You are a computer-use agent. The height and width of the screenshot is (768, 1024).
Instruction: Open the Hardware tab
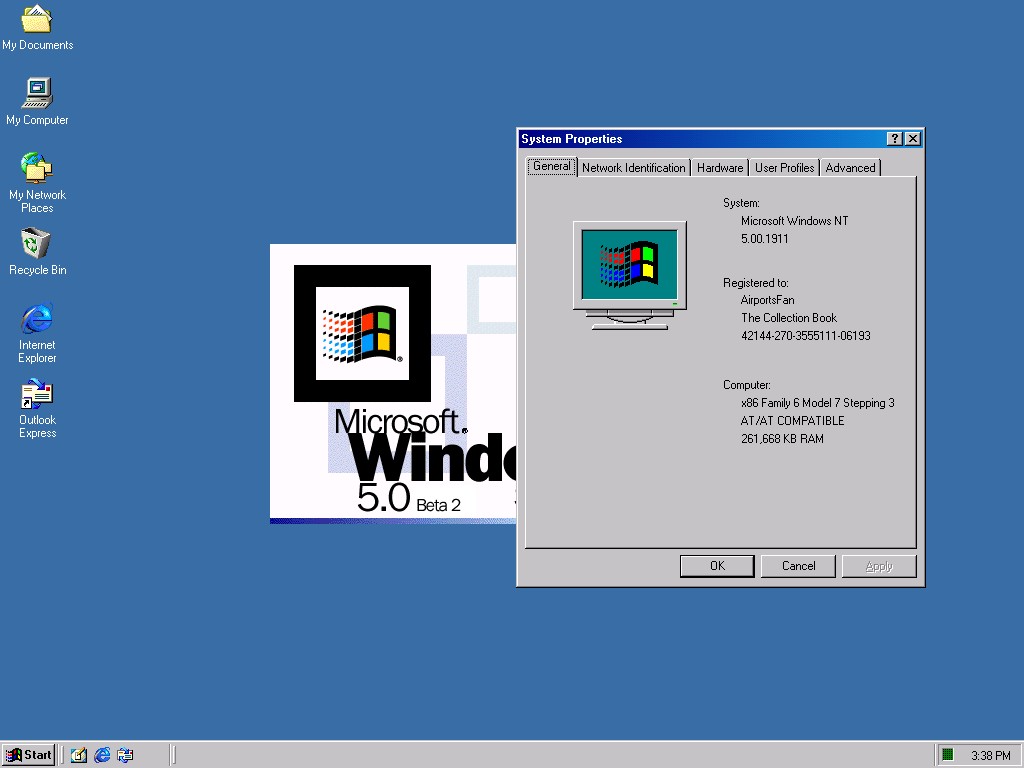[720, 168]
